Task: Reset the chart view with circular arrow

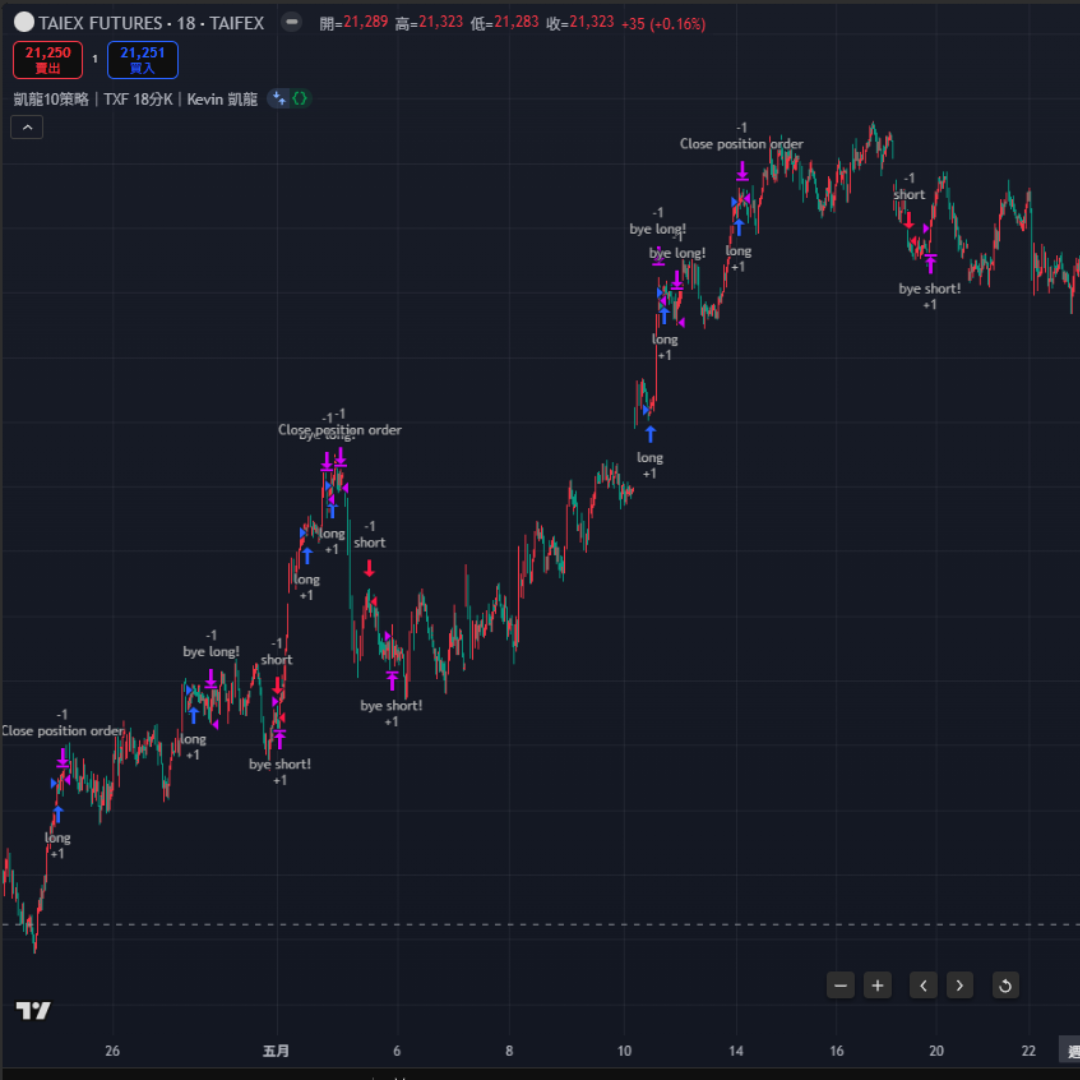Action: (x=1006, y=985)
